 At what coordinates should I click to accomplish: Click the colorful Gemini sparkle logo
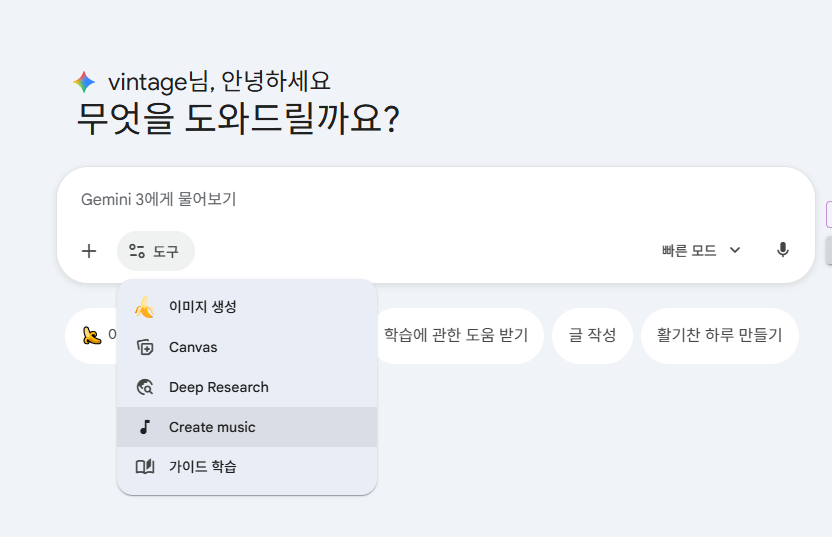(85, 82)
